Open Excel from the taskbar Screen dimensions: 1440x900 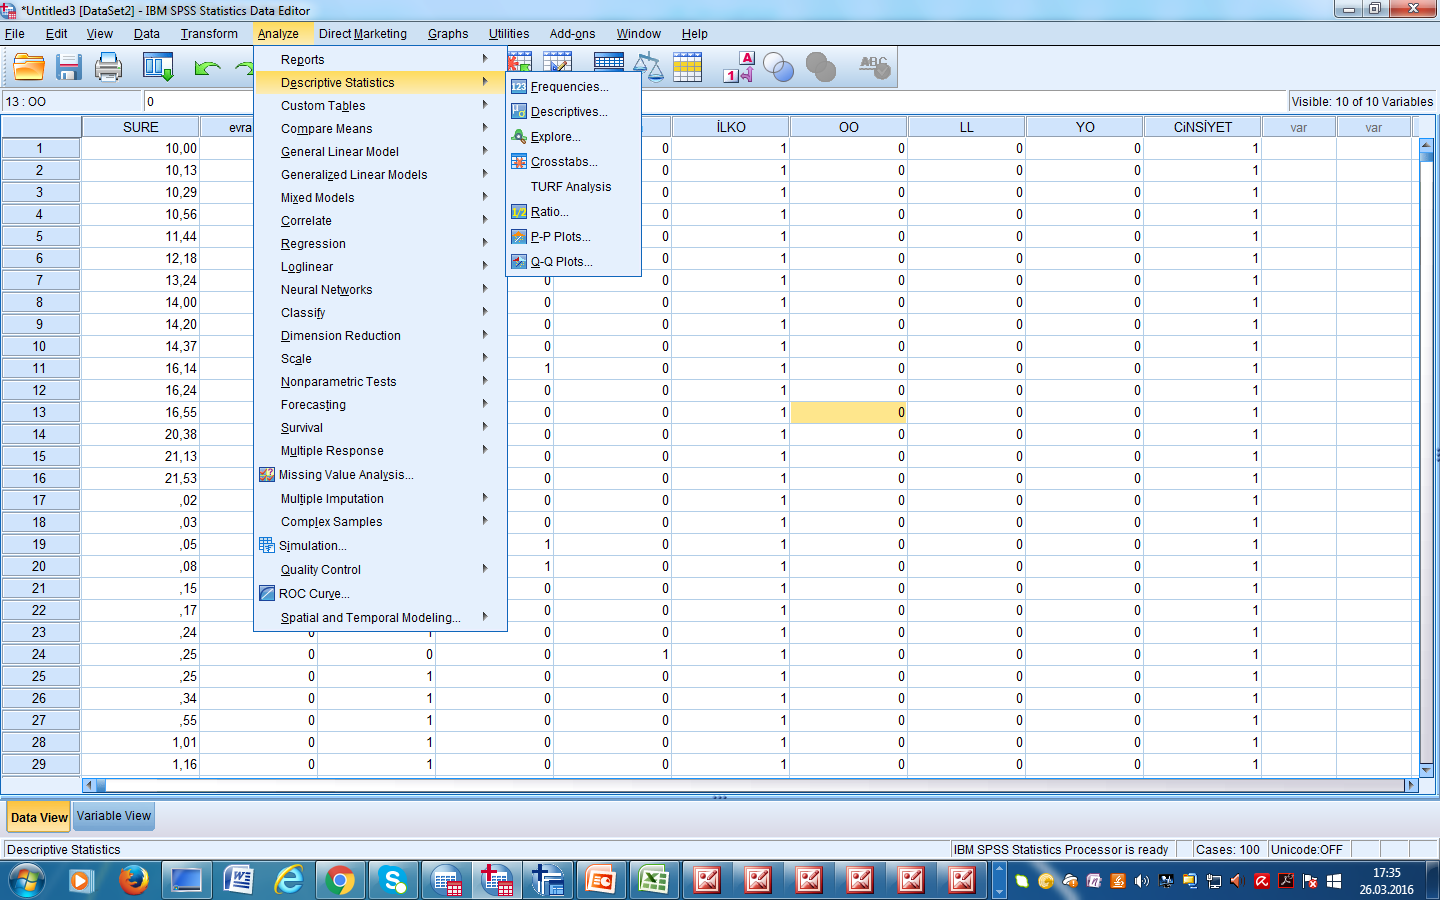[653, 880]
